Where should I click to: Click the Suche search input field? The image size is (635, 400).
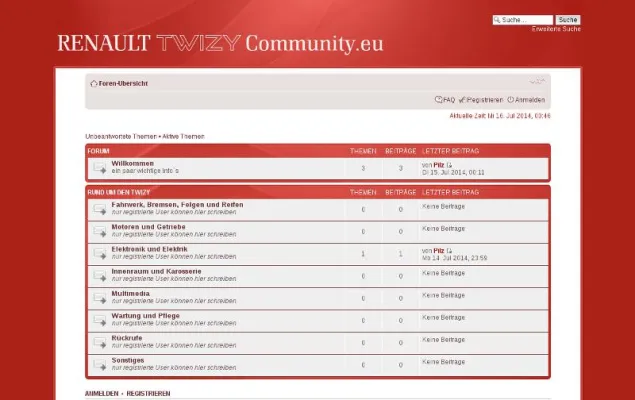[x=523, y=20]
